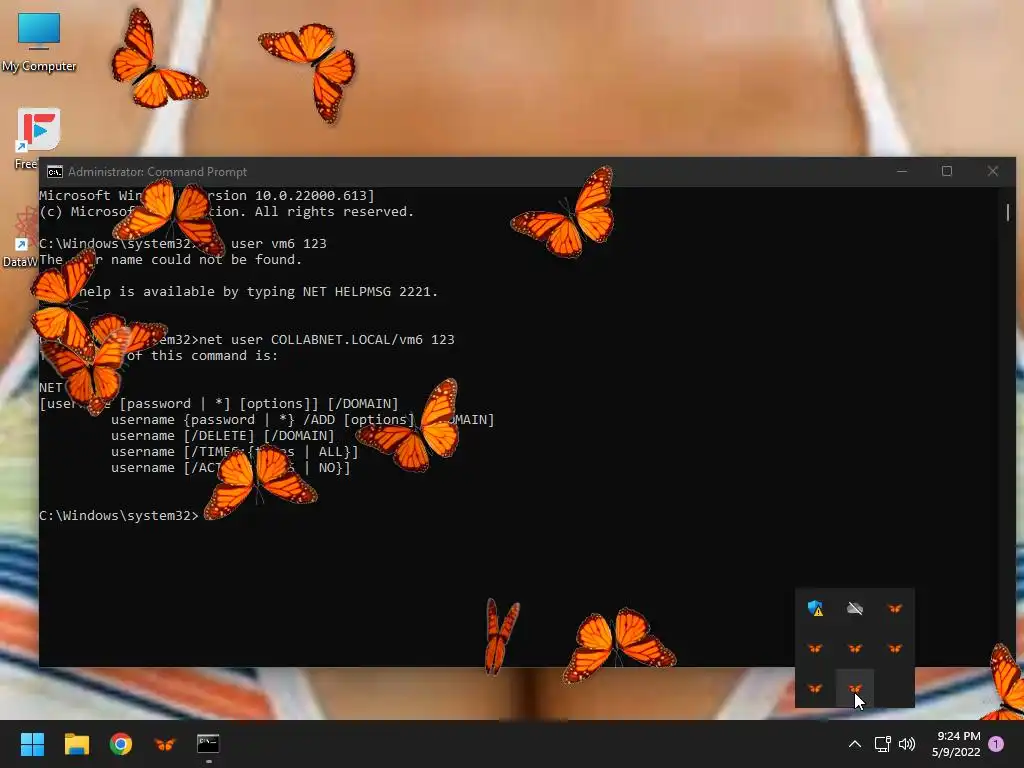Click the 'NET HELPMSG 2221' text line
Image resolution: width=1024 pixels, height=768 pixels.
point(238,292)
